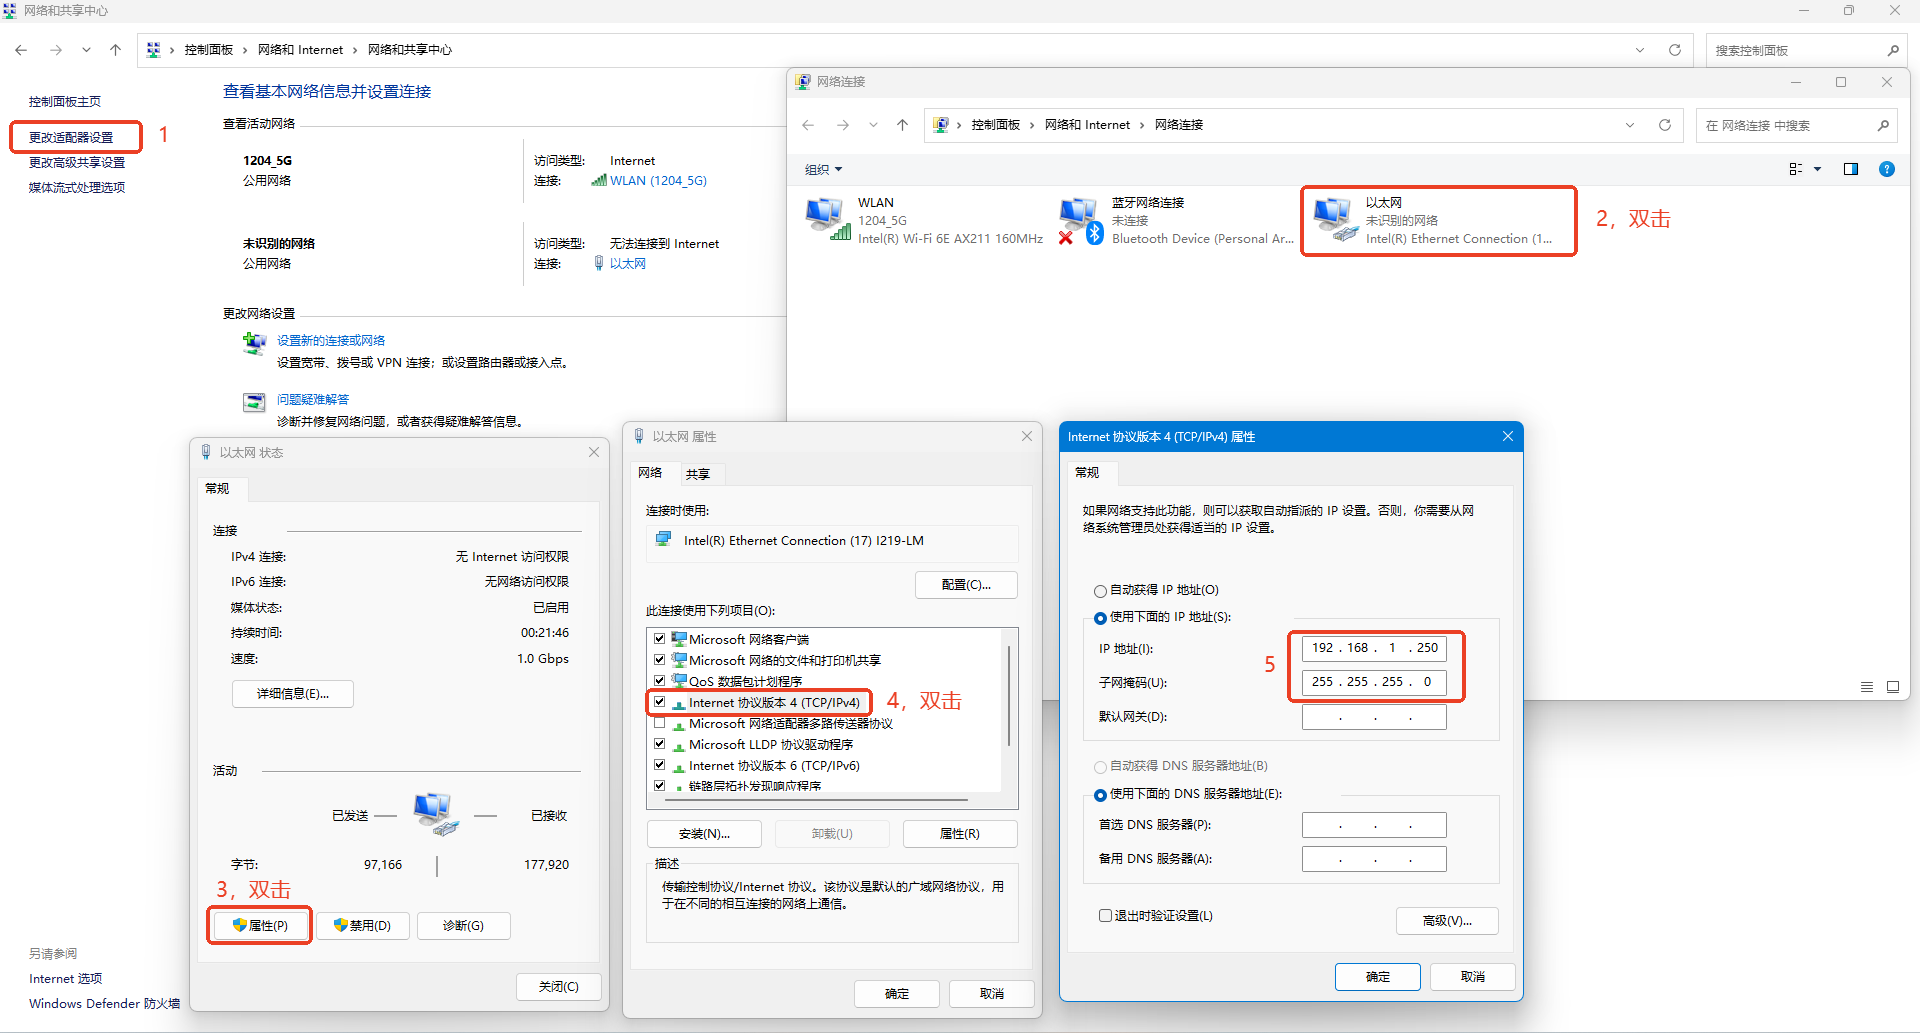This screenshot has width=1920, height=1033.
Task: Click the help question mark icon
Action: coord(1886,169)
